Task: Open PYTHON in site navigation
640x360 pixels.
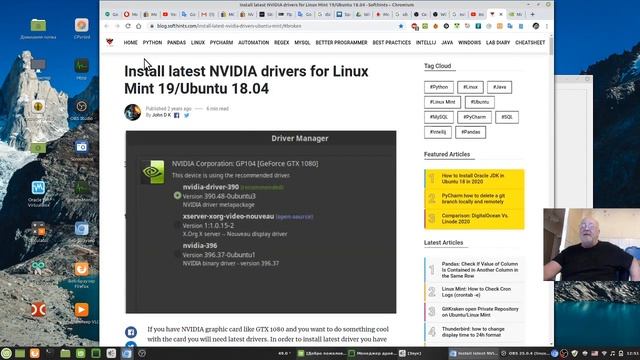Action: coord(152,42)
